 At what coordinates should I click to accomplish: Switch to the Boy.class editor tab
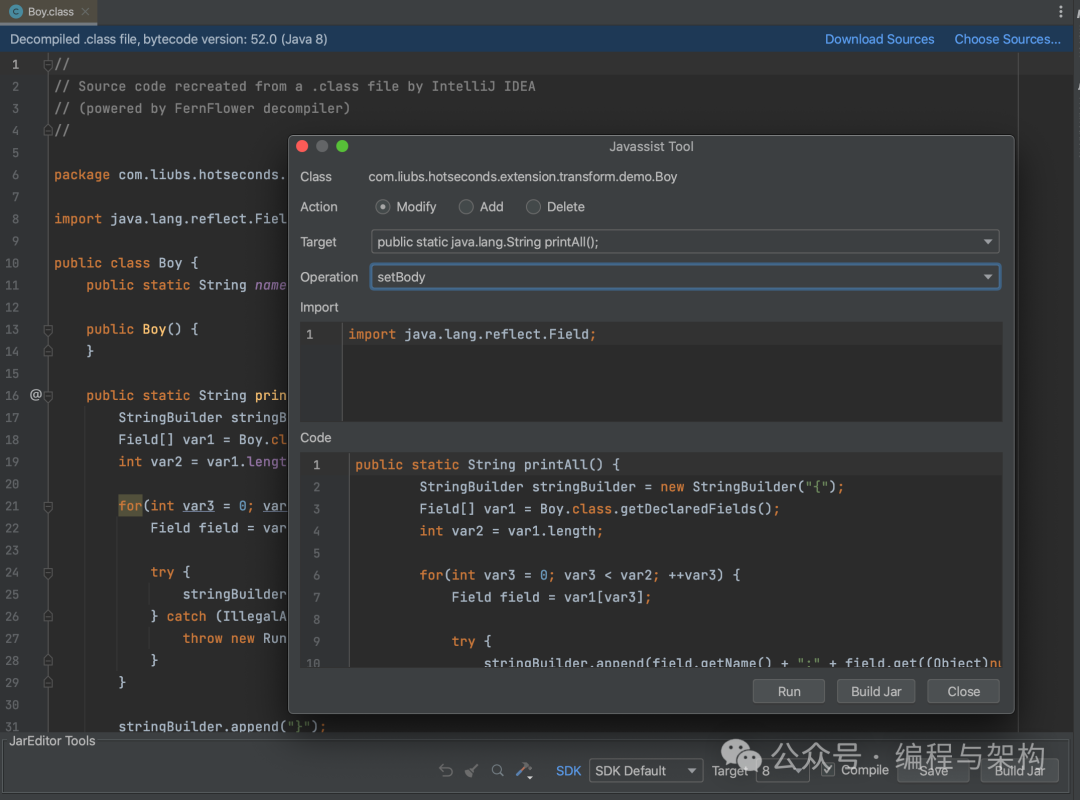click(x=49, y=12)
